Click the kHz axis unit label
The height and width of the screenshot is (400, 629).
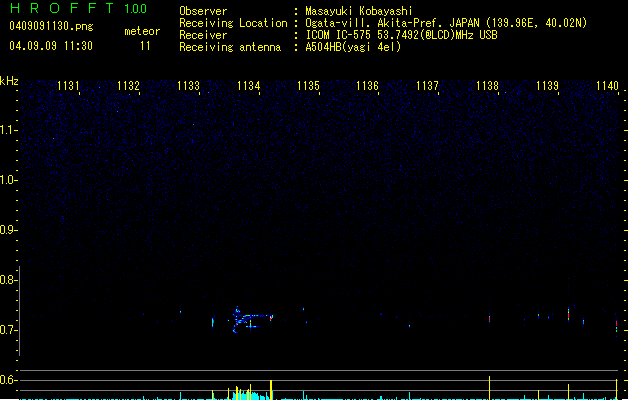9,81
